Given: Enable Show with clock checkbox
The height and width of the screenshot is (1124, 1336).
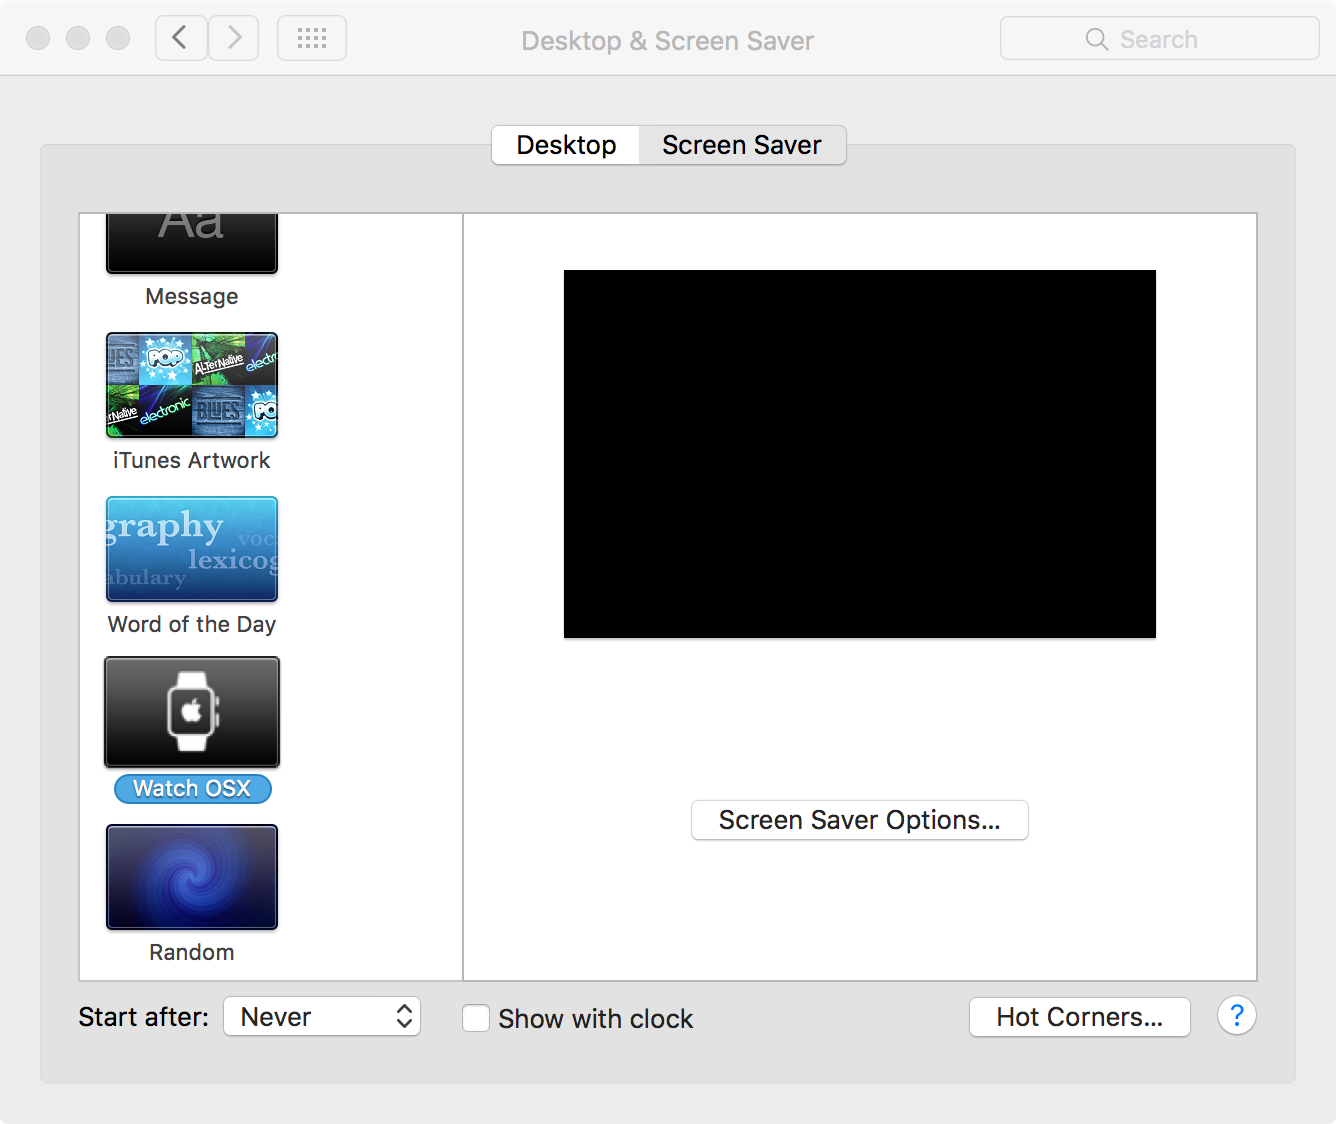Looking at the screenshot, I should click(476, 1018).
